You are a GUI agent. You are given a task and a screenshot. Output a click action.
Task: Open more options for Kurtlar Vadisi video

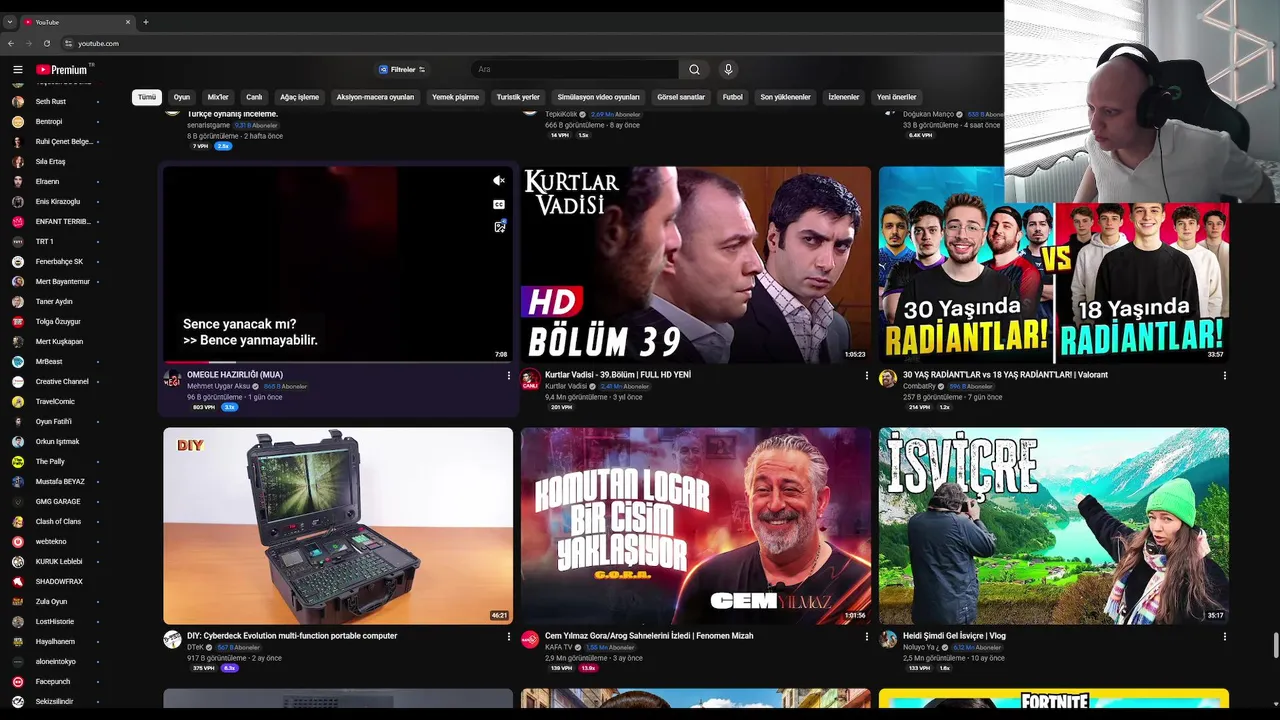[866, 376]
